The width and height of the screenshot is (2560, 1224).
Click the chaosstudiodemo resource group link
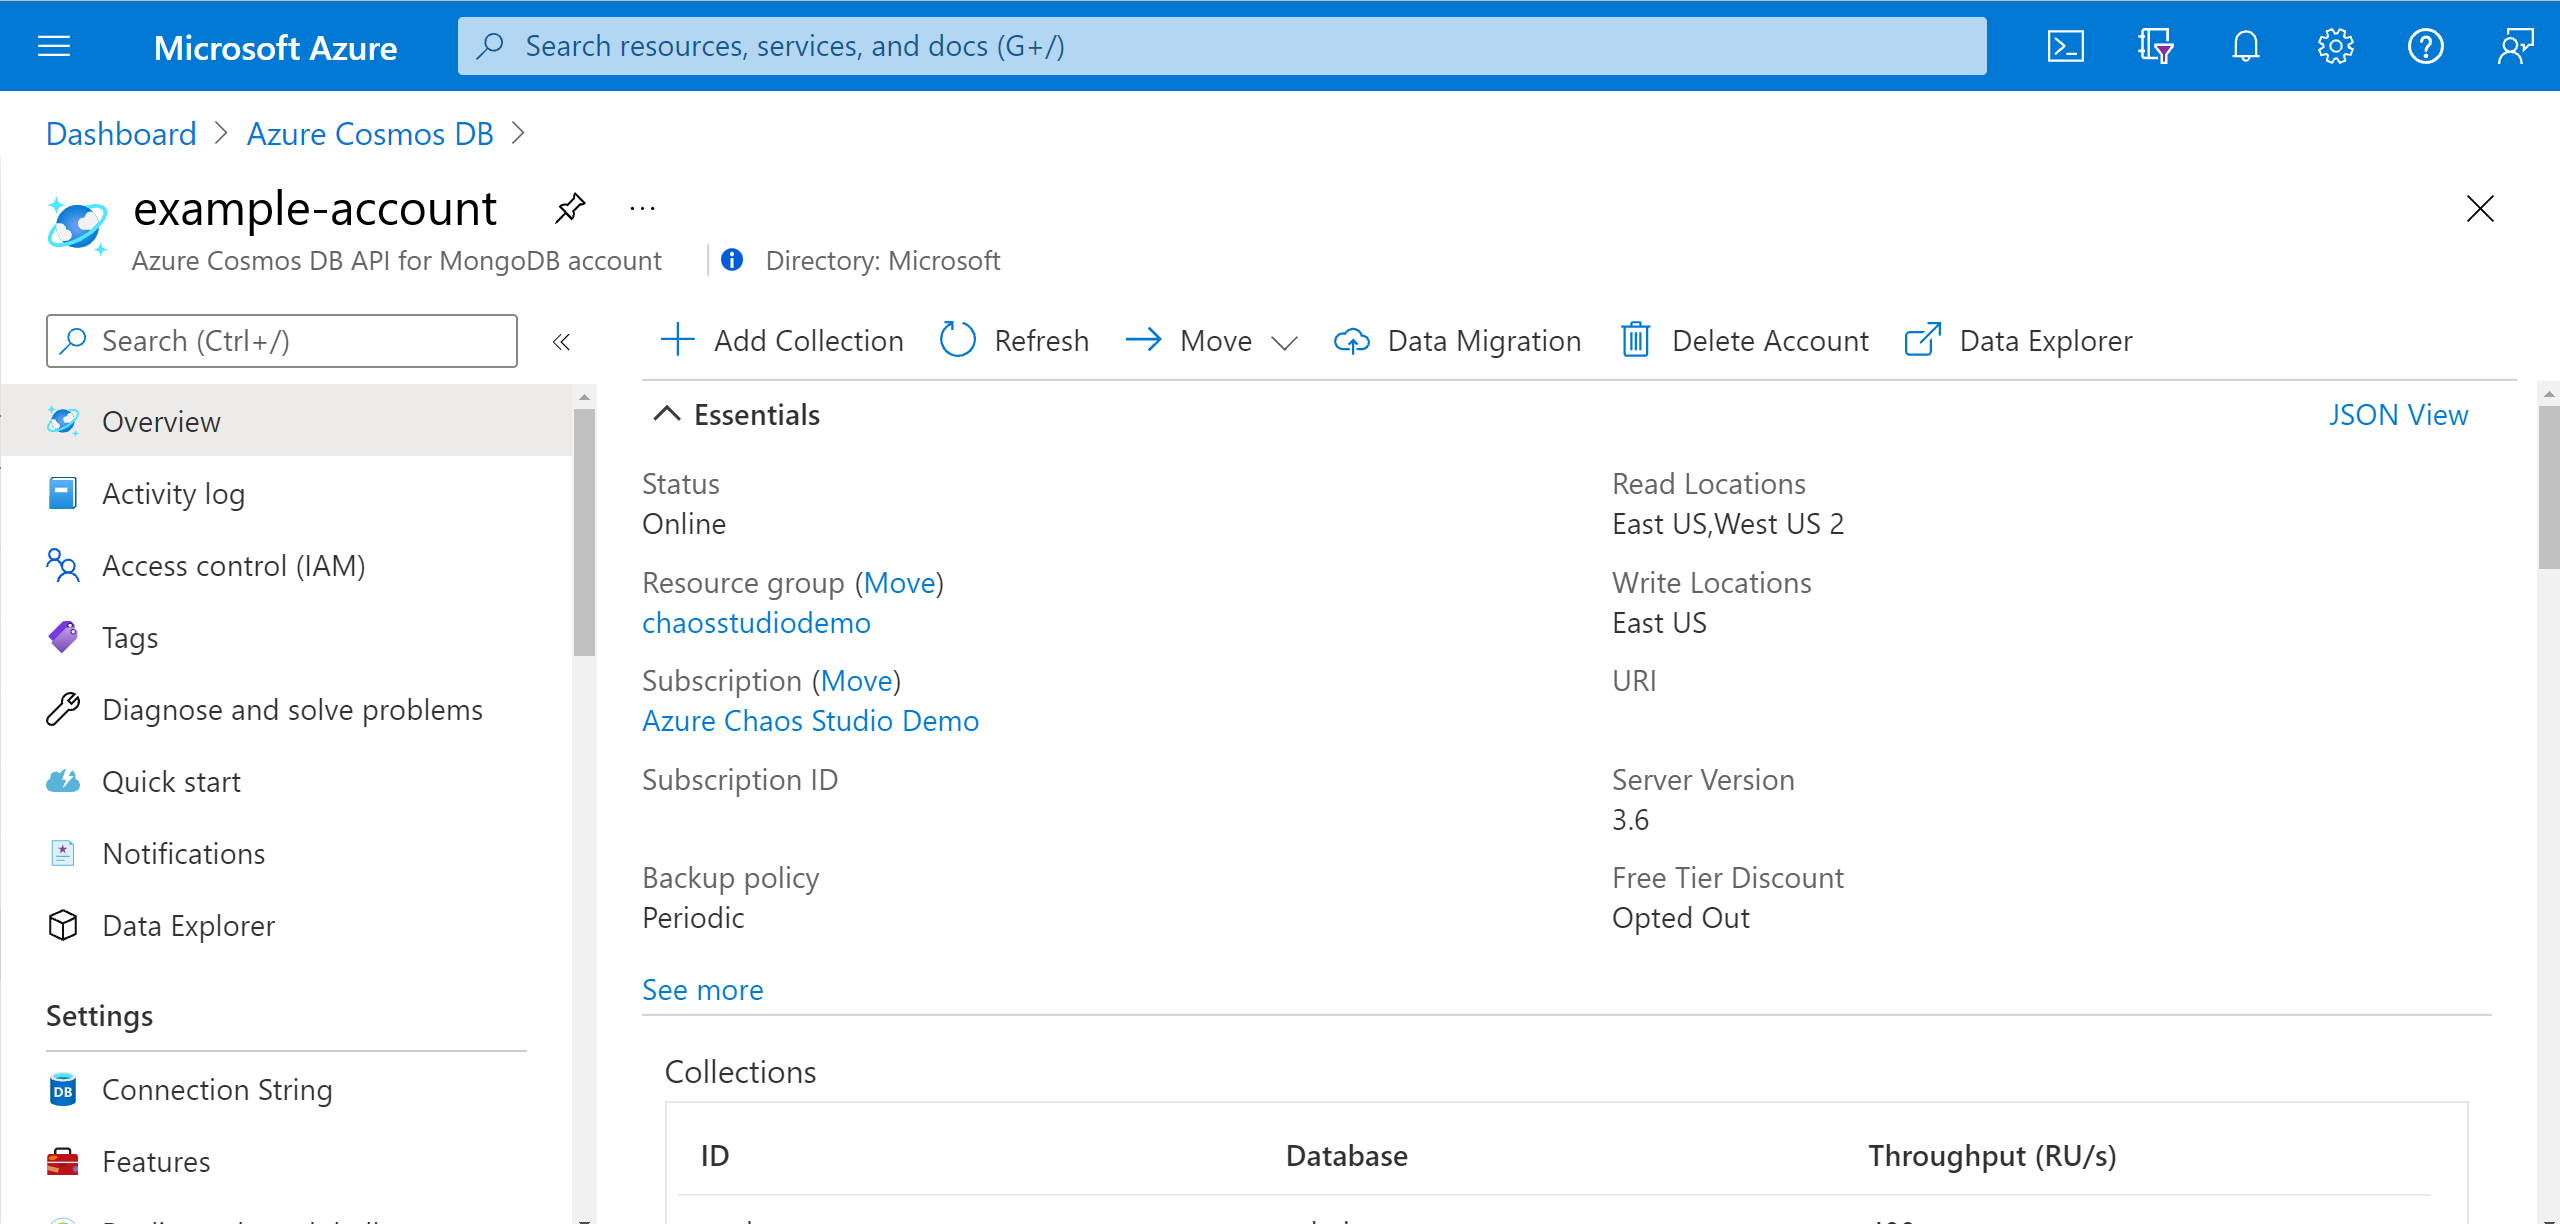(756, 622)
